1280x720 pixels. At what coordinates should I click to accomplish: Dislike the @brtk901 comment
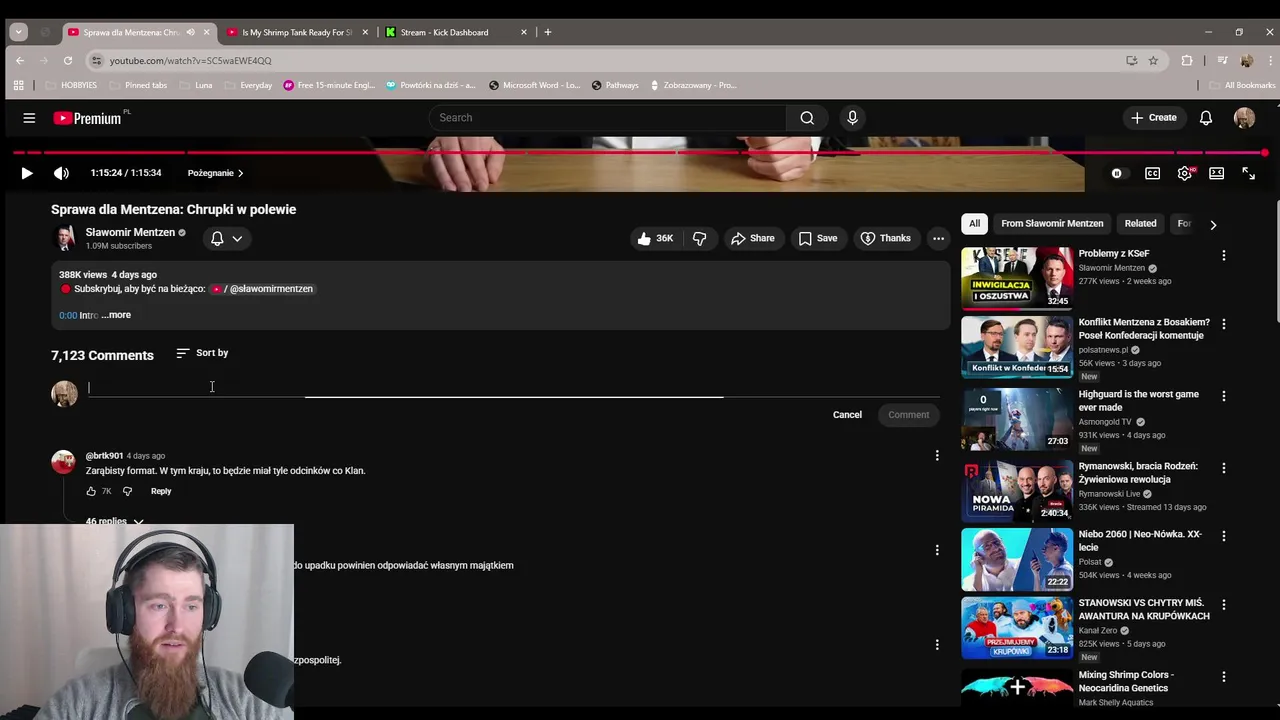click(127, 491)
